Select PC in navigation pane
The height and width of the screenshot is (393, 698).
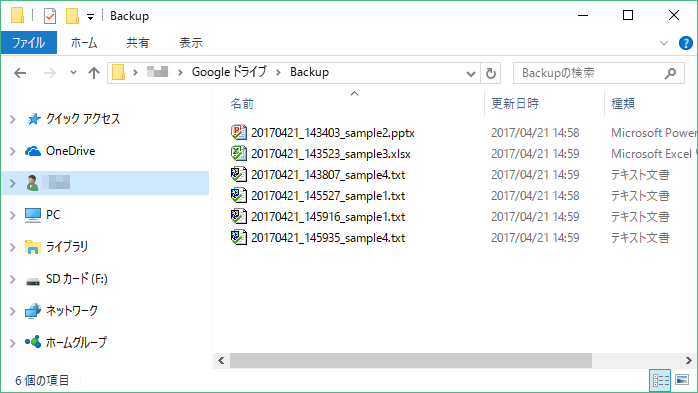(x=53, y=215)
